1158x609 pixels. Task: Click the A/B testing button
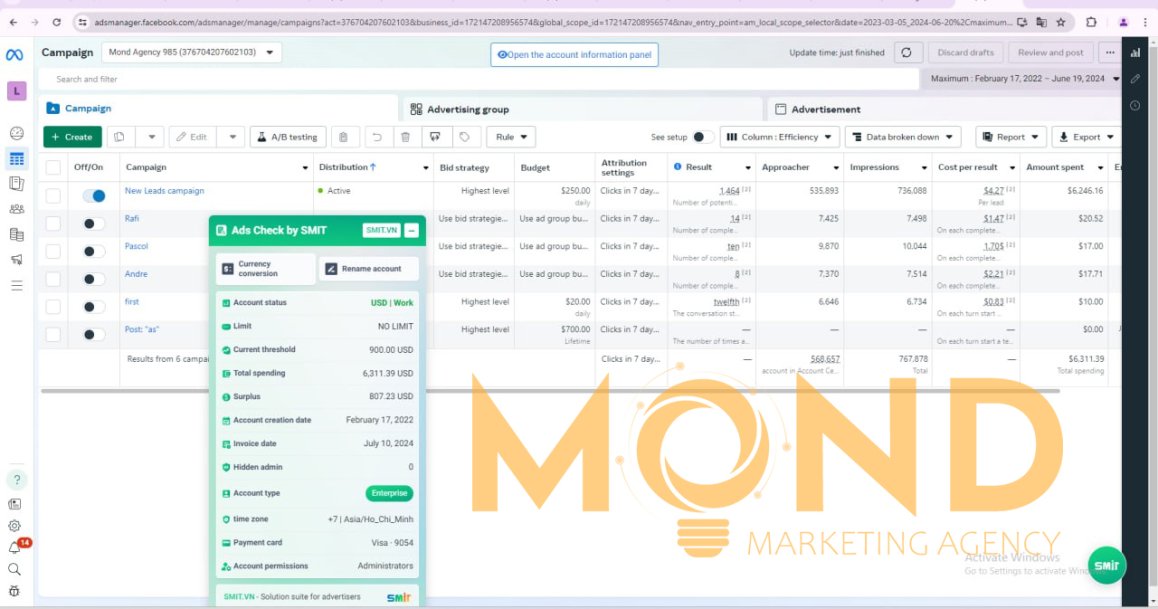point(288,137)
